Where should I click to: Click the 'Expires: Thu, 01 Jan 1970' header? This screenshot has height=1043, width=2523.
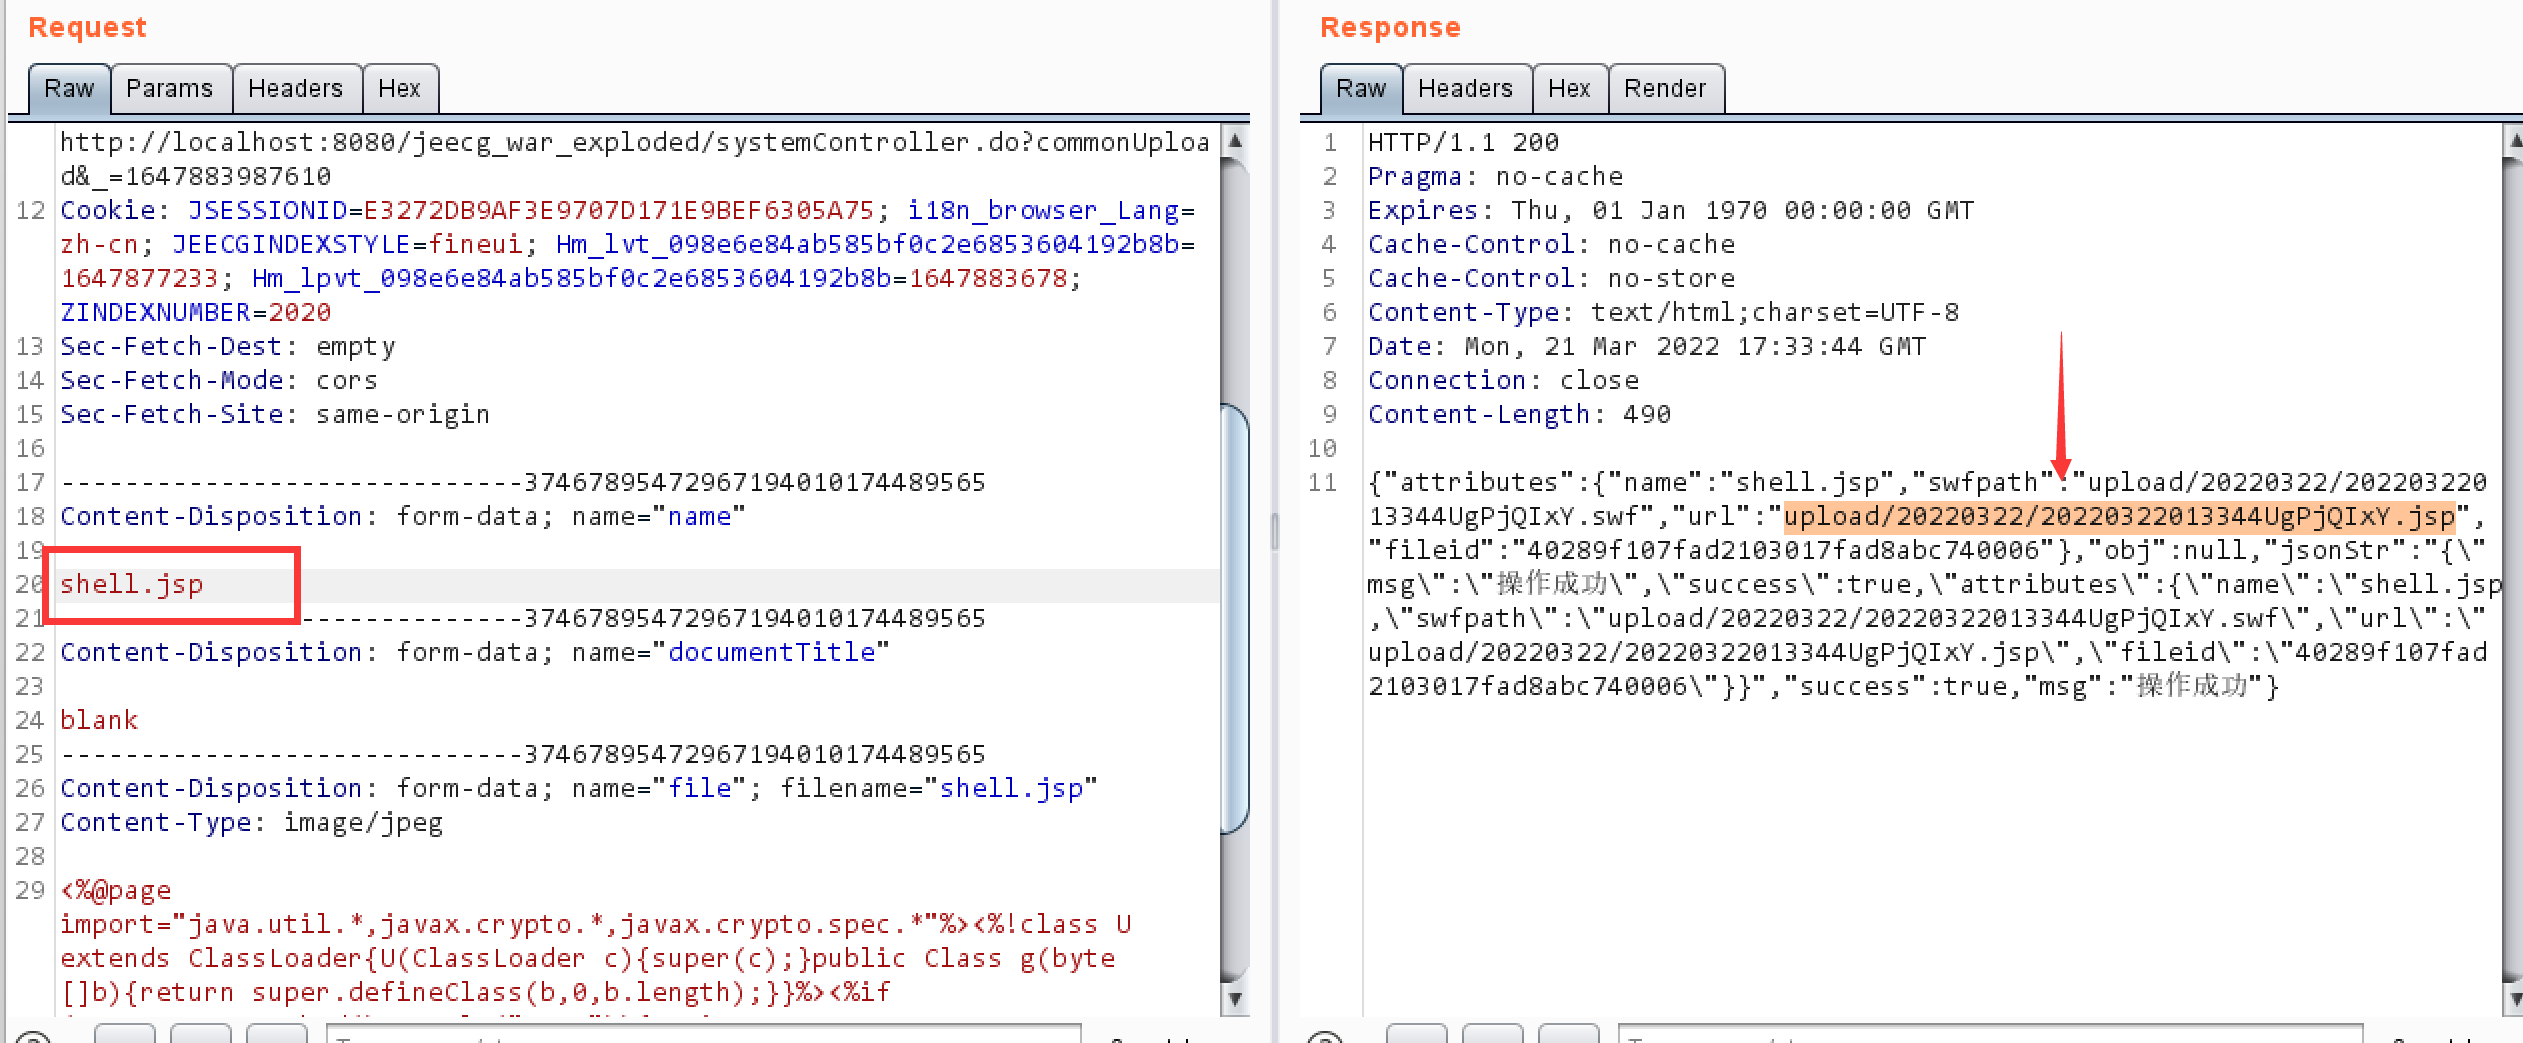point(1671,210)
